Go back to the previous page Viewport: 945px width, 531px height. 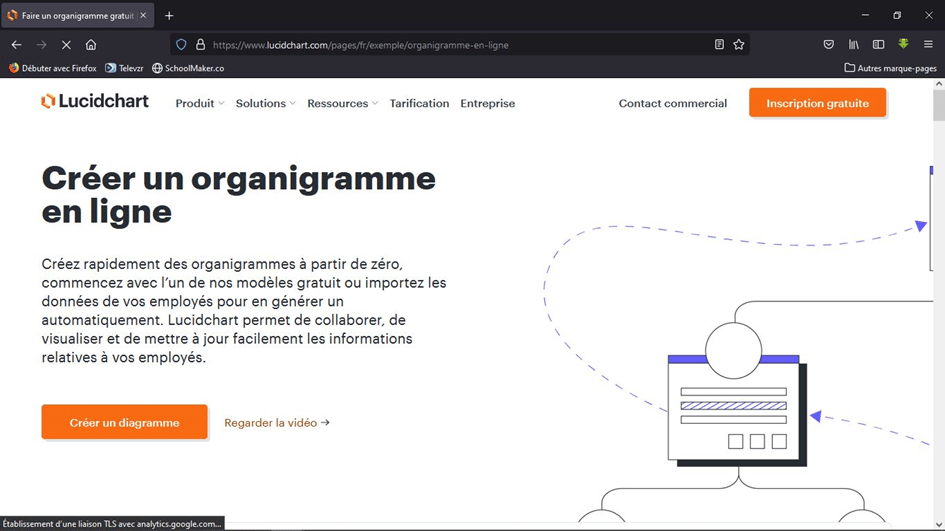(16, 45)
